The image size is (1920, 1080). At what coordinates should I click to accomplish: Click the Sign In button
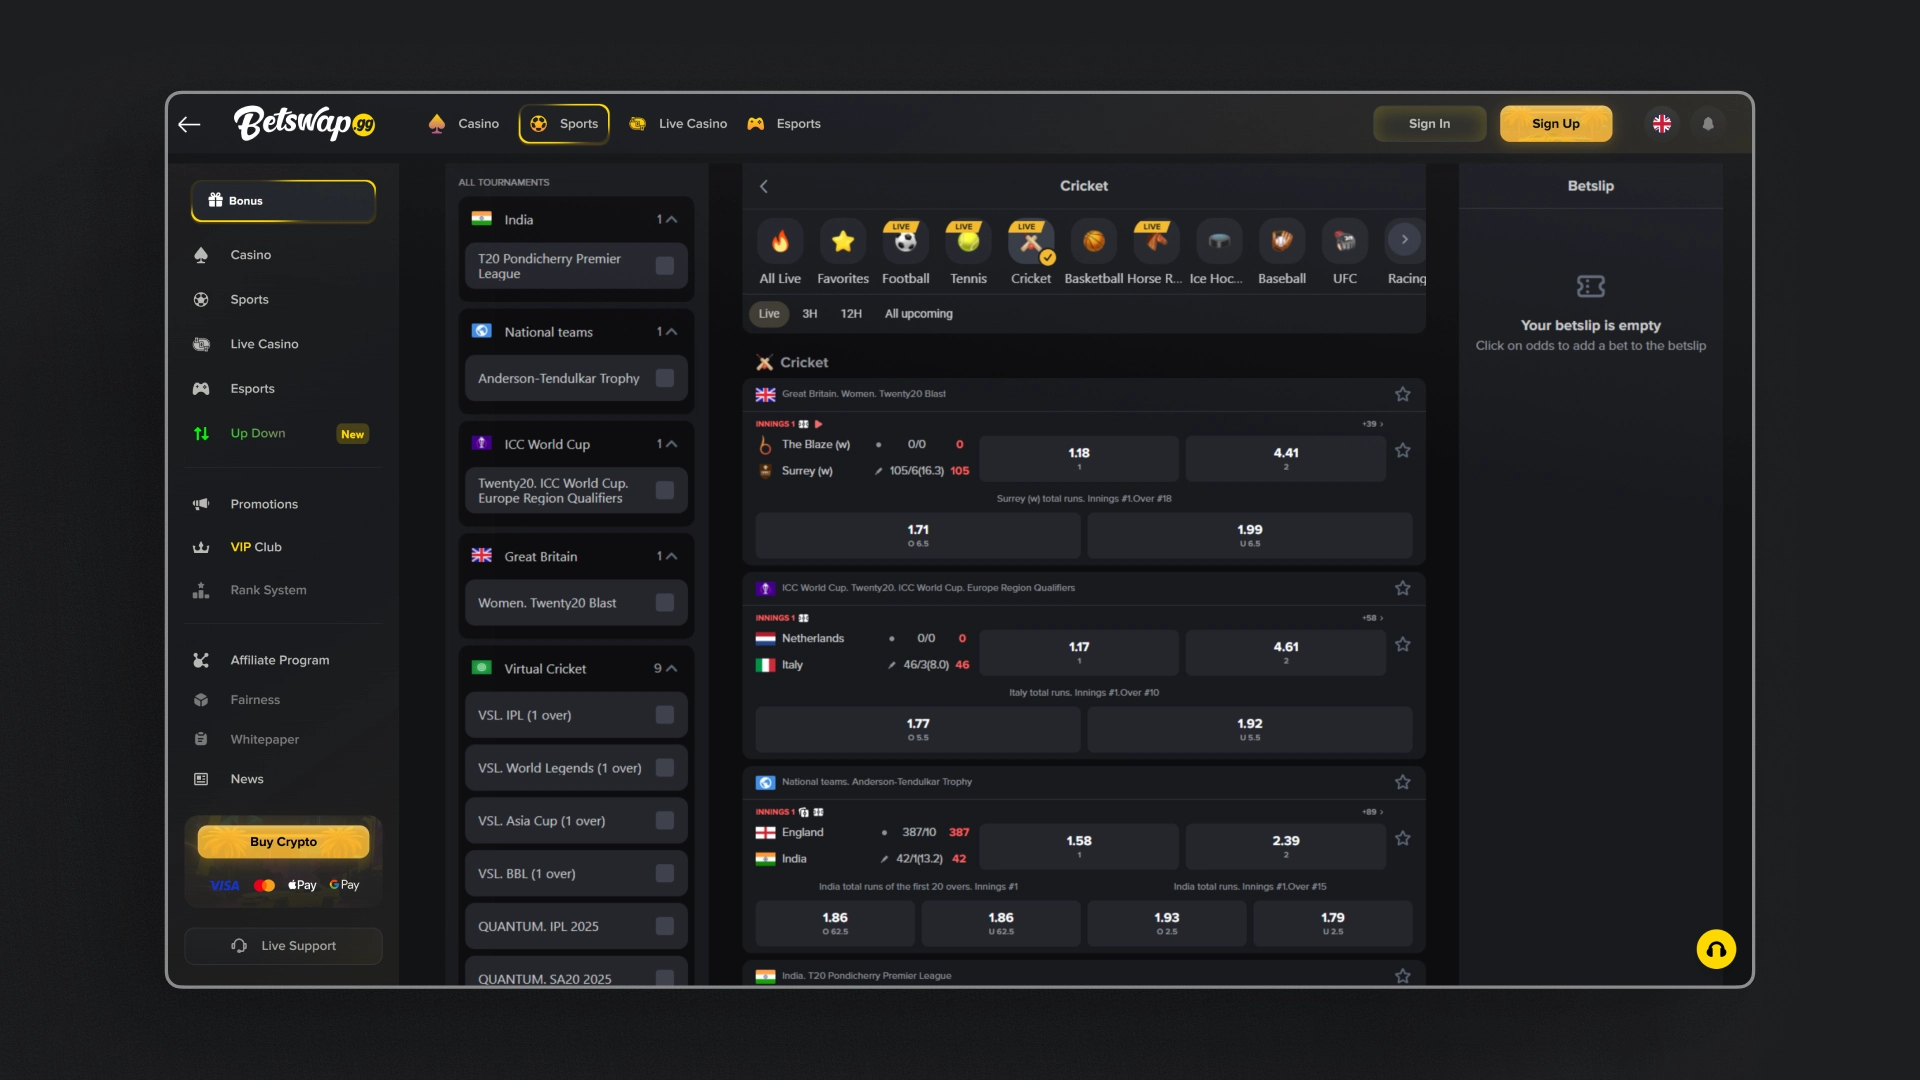(1429, 124)
